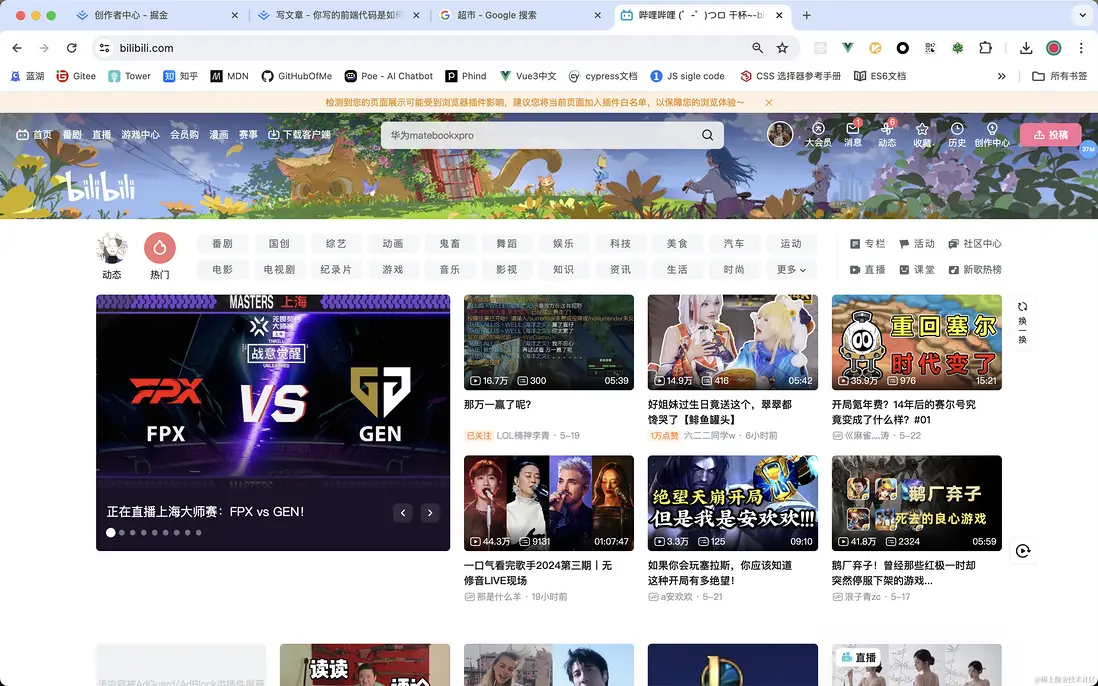The image size is (1098, 686).
Task: Open the 专栏 link
Action: (868, 244)
